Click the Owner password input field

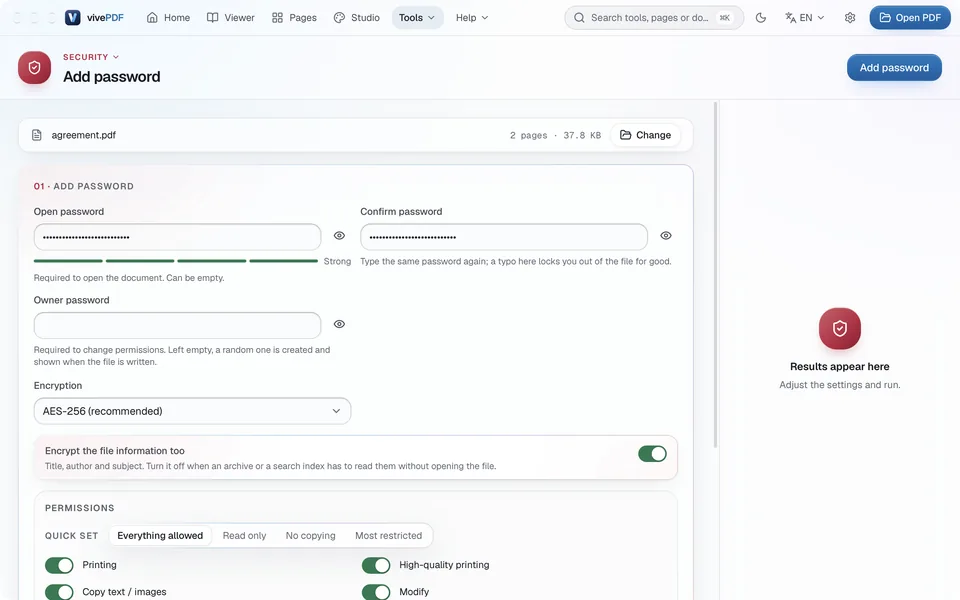[x=178, y=325]
